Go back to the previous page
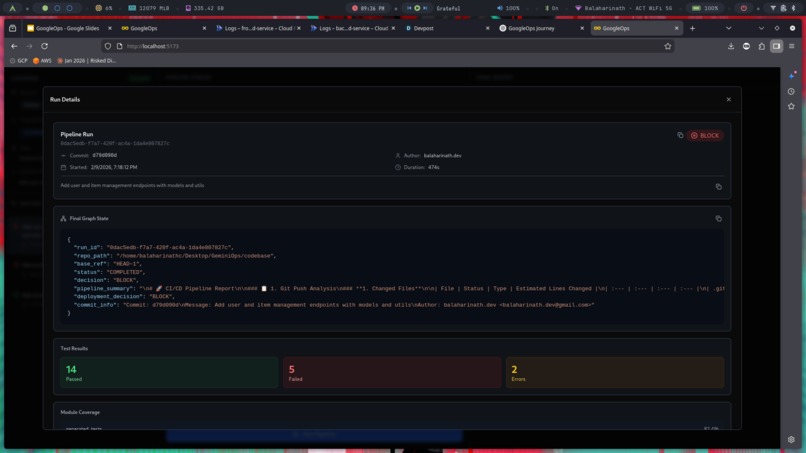Screen dimensions: 806x453 tap(14, 46)
